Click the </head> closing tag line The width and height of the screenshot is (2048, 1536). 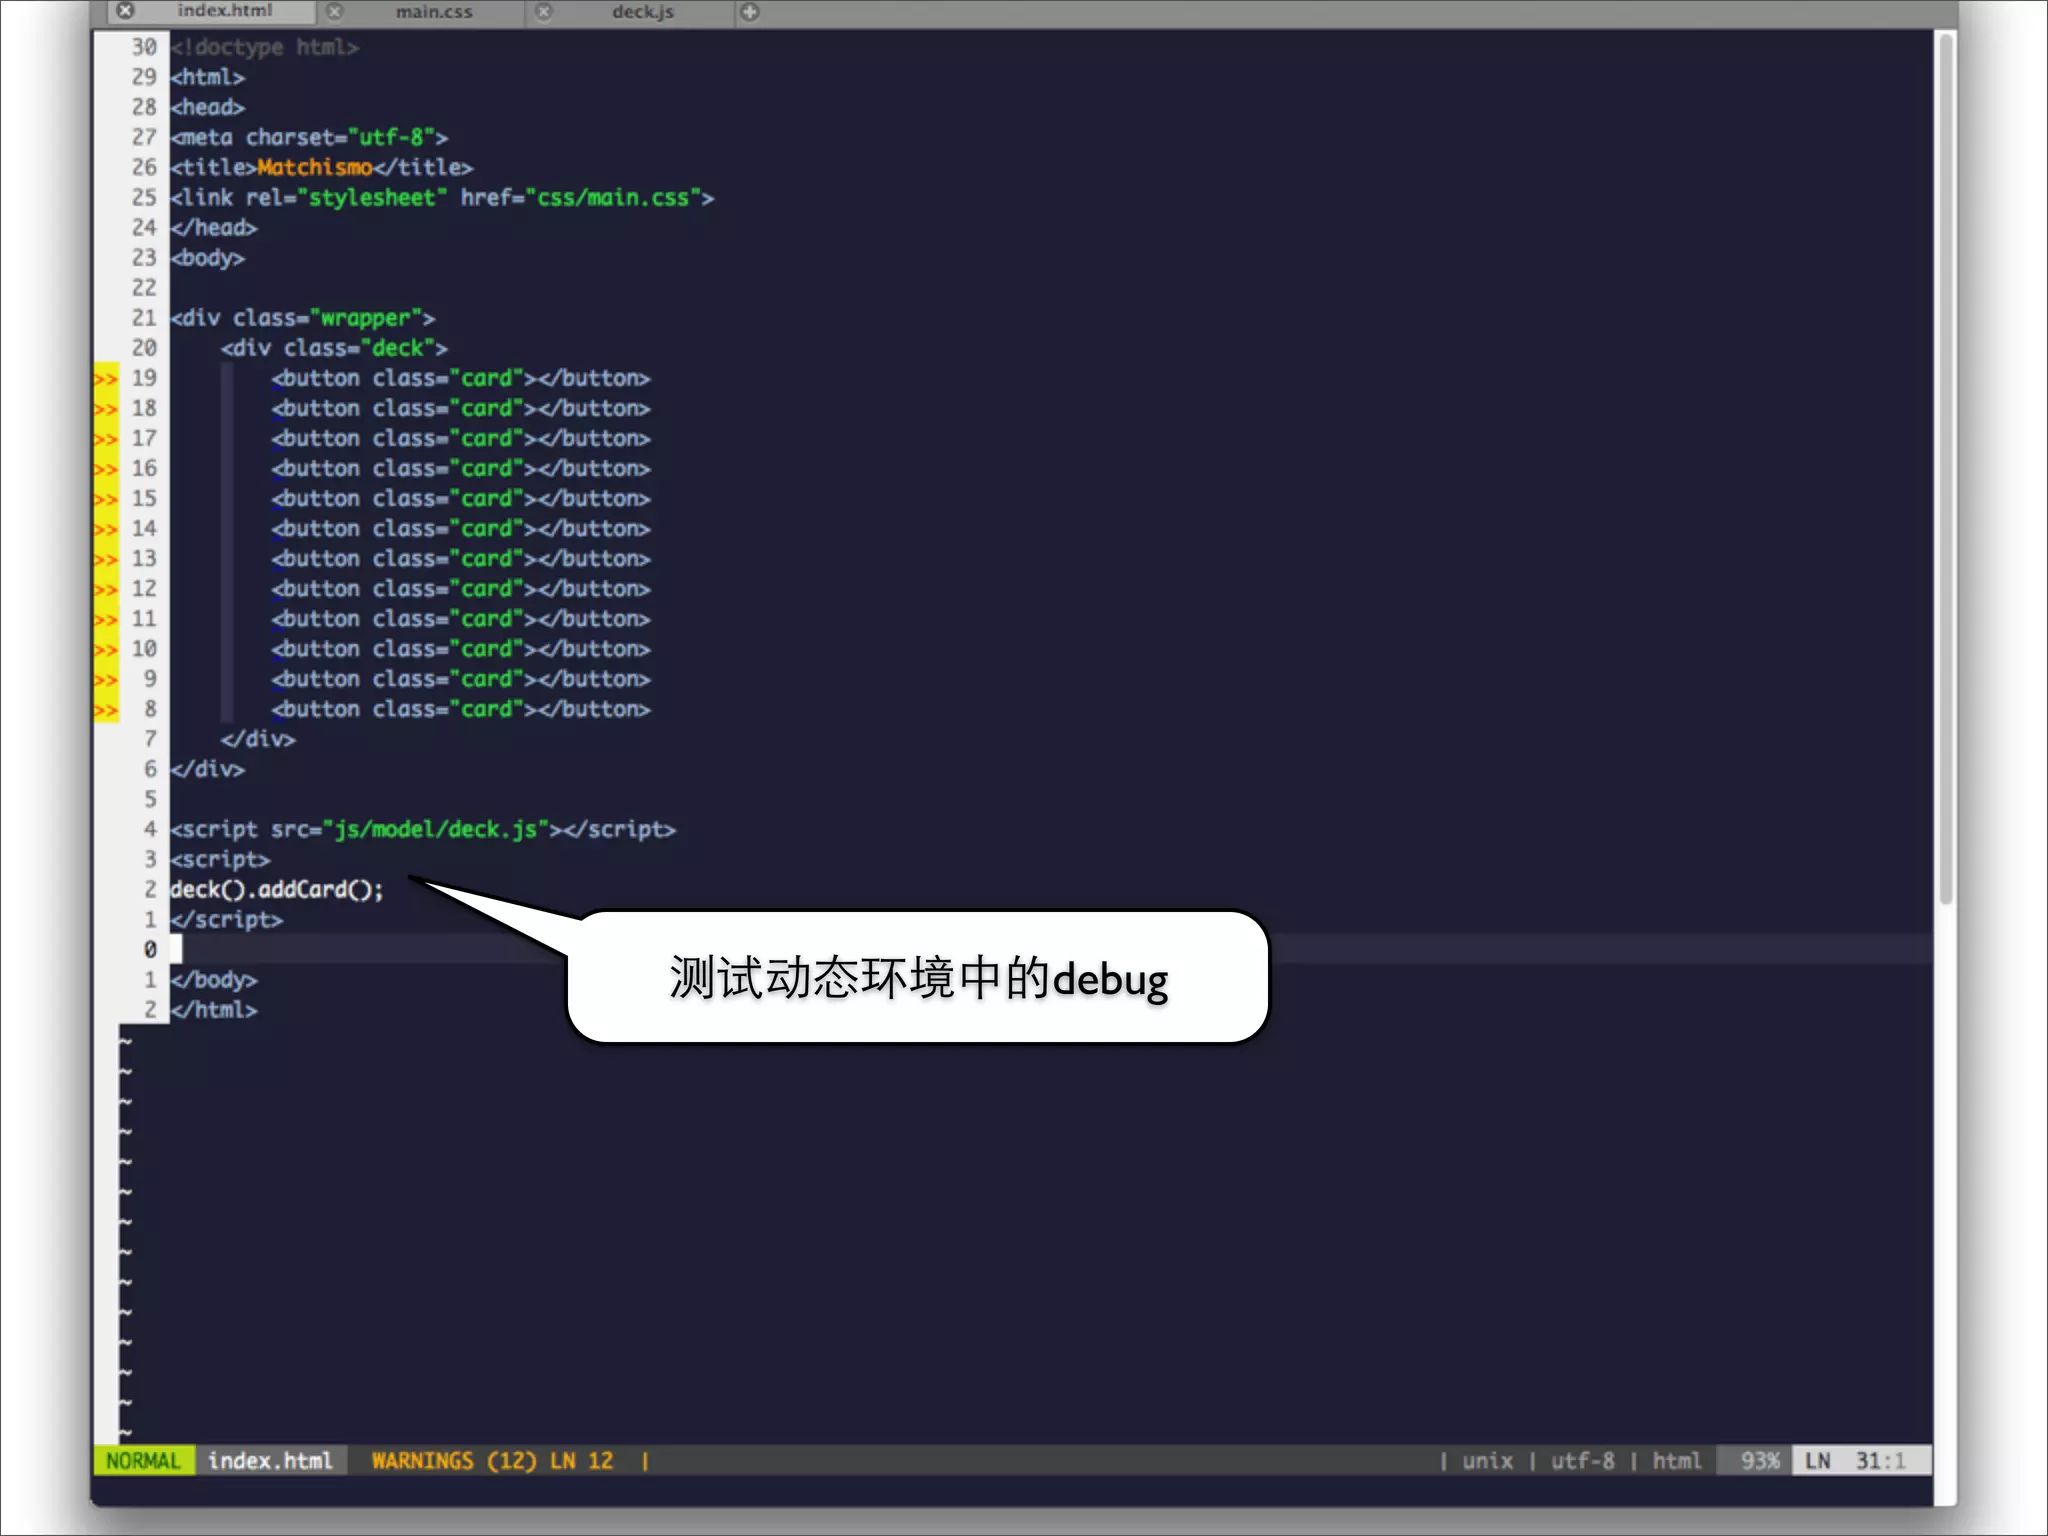pos(214,227)
